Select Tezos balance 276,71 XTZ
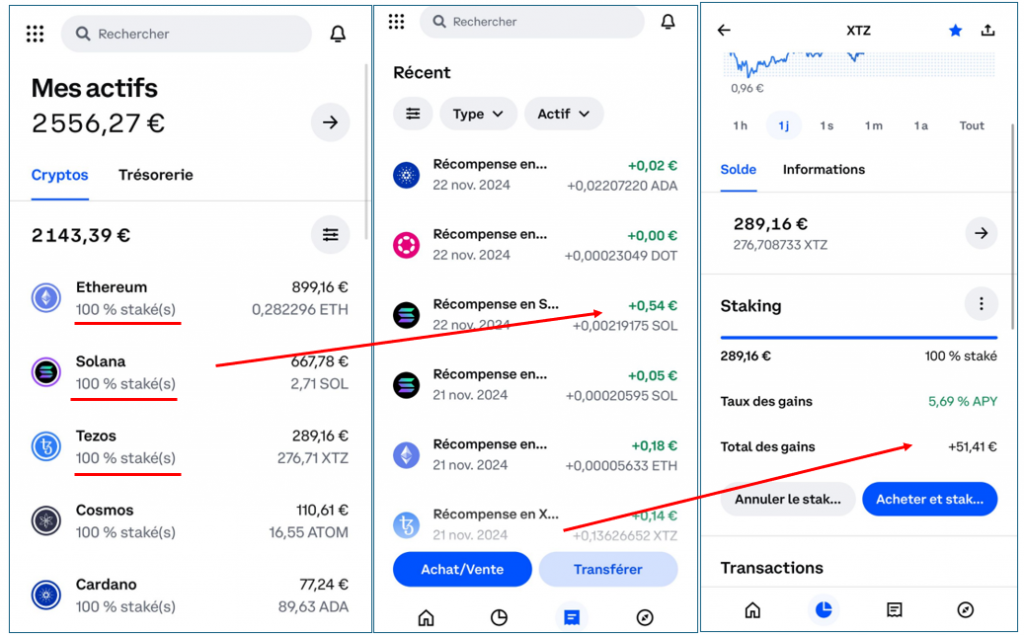Viewport: 1024px width, 635px height. (x=313, y=458)
